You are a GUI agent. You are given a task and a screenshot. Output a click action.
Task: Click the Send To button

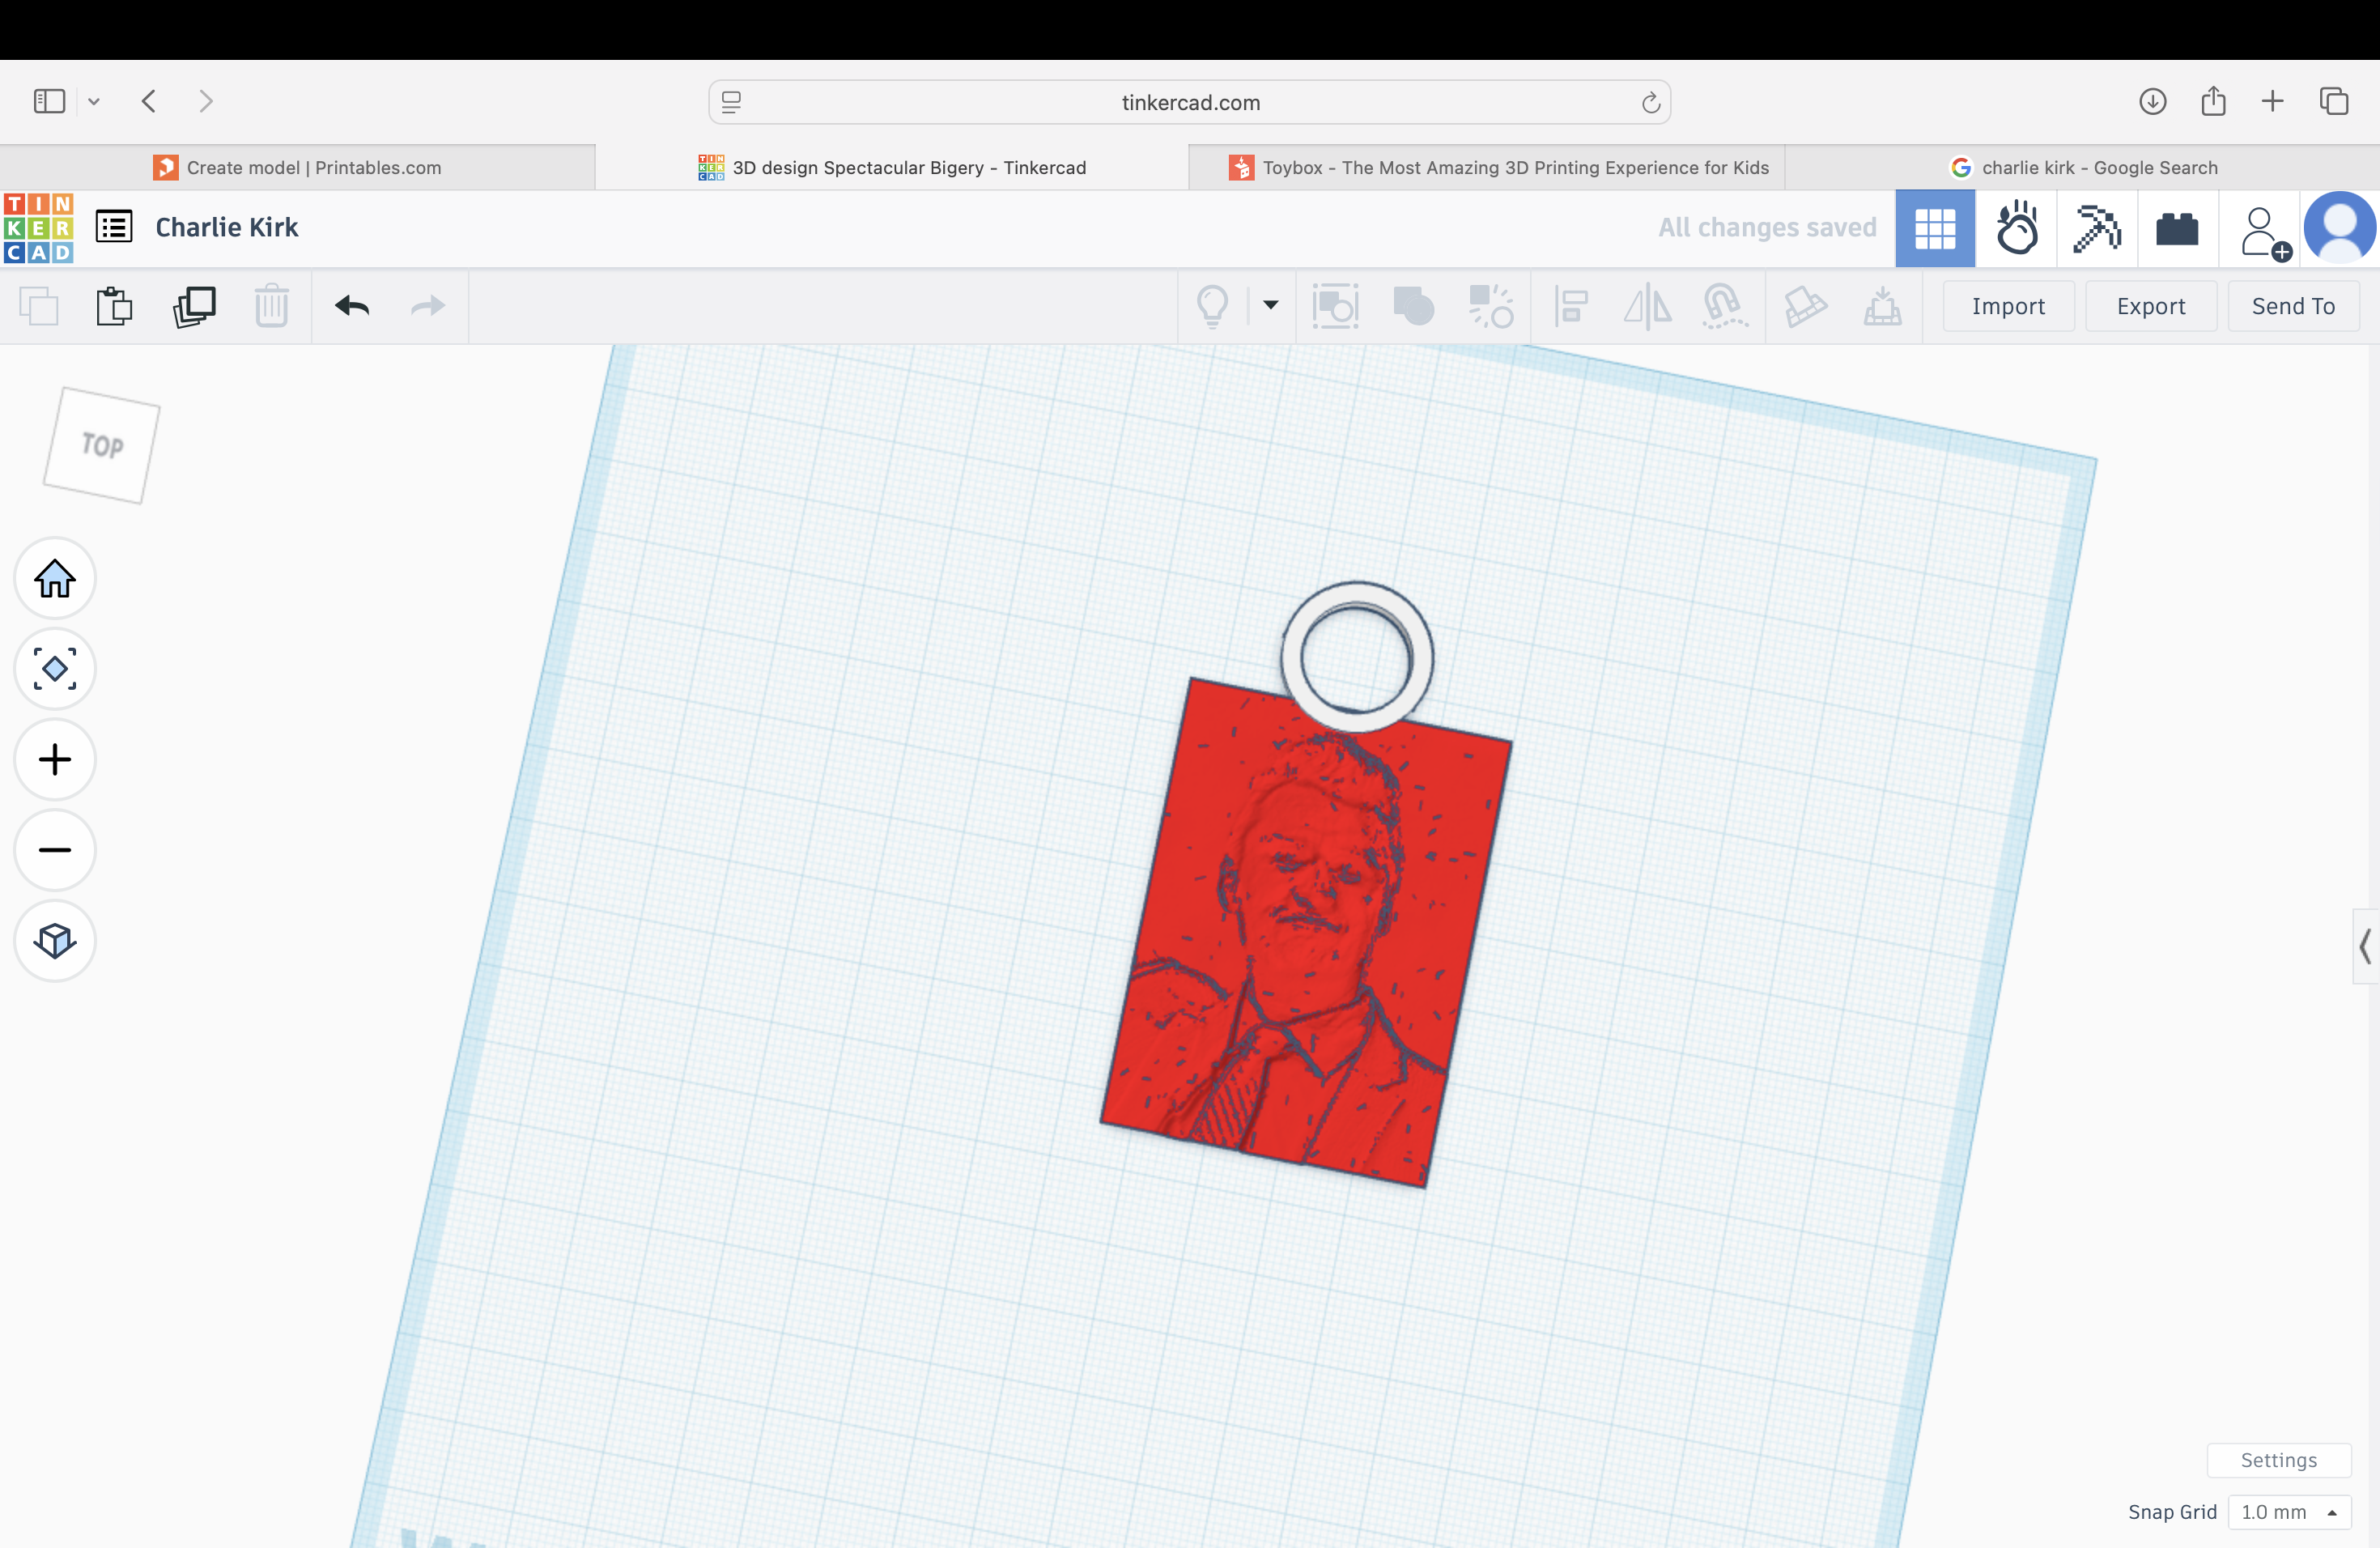2293,306
